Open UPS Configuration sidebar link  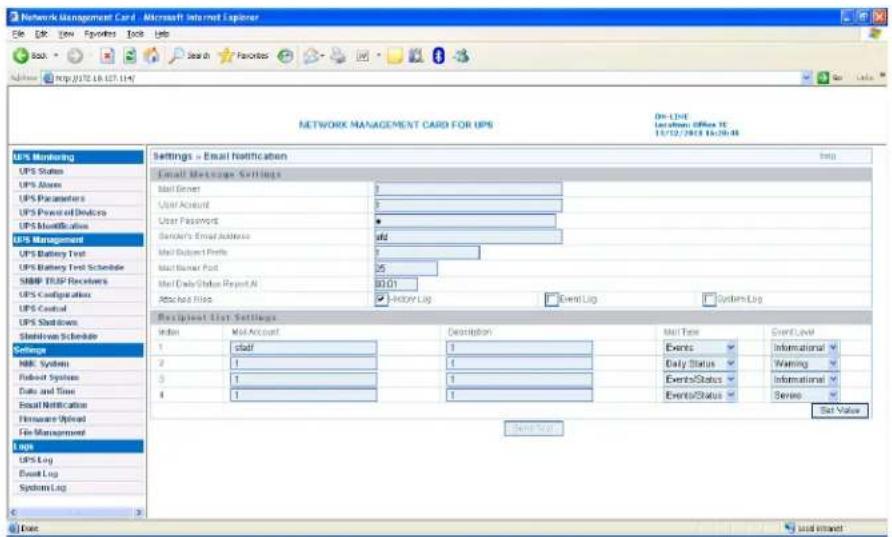tap(55, 295)
